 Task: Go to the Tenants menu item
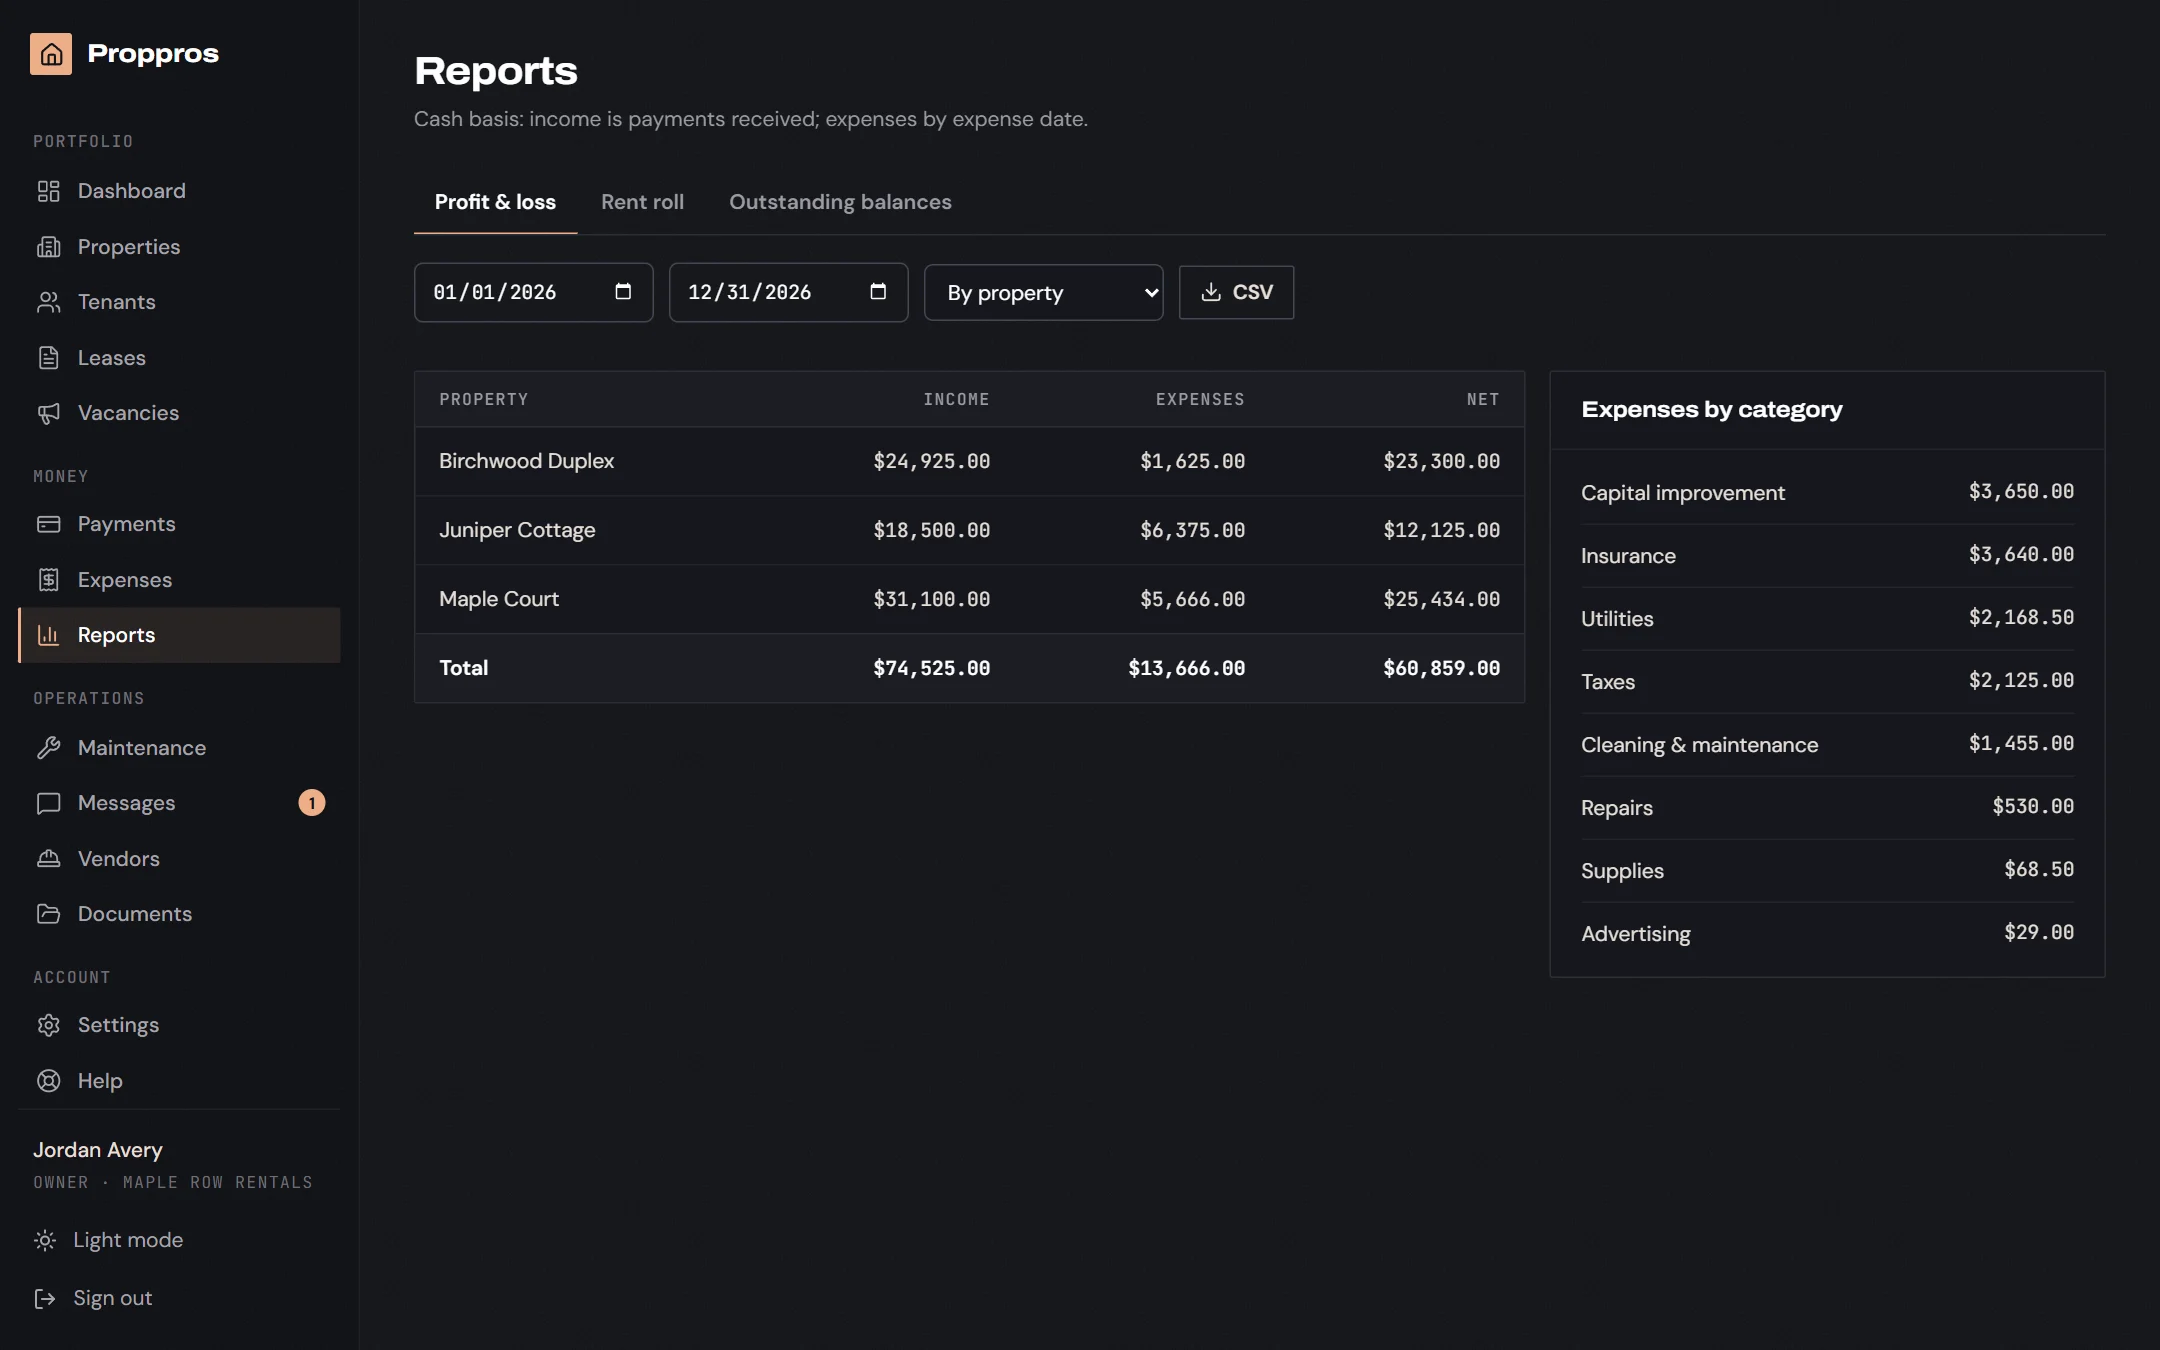click(x=179, y=302)
